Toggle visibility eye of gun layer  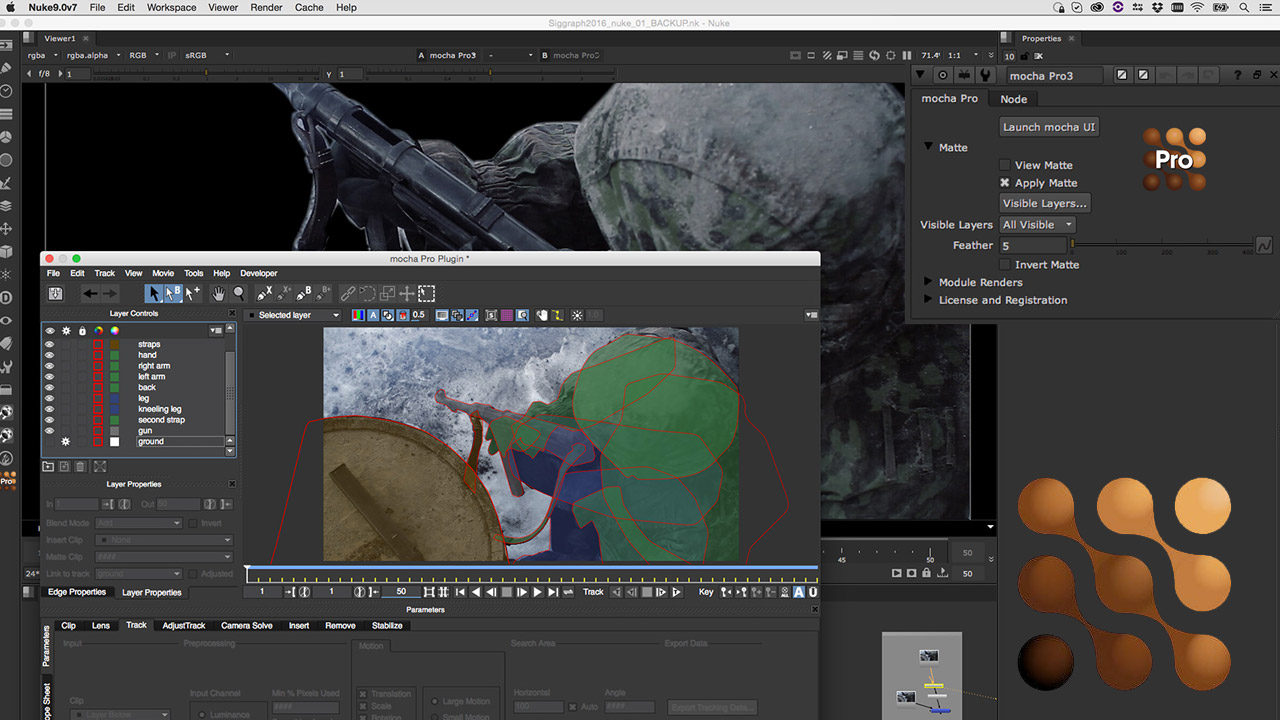[49, 431]
